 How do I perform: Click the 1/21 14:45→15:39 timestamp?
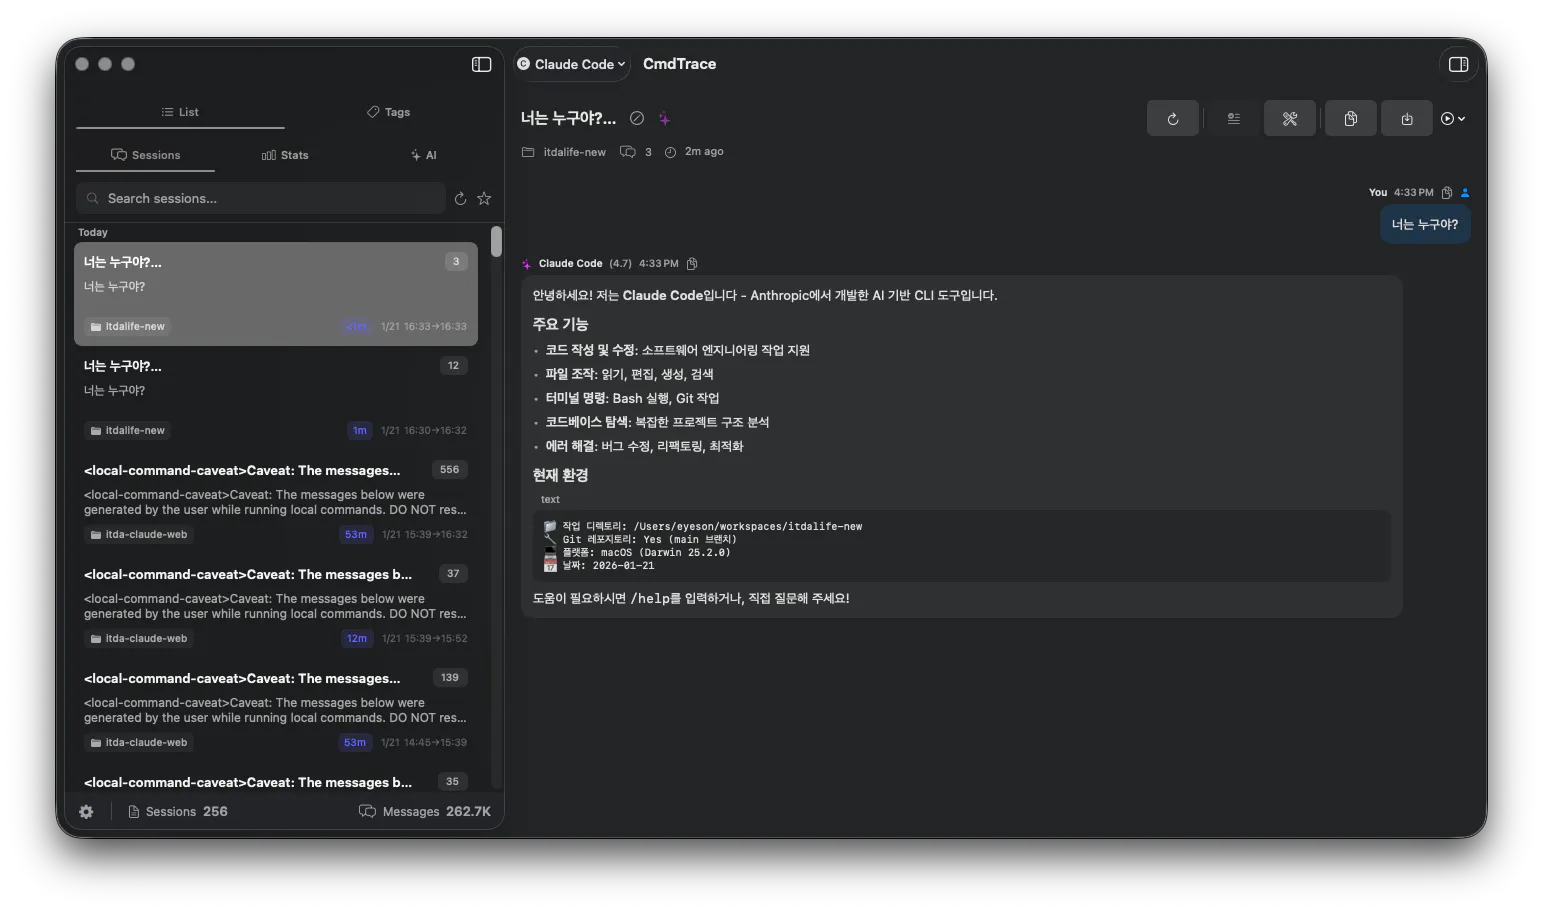[424, 743]
